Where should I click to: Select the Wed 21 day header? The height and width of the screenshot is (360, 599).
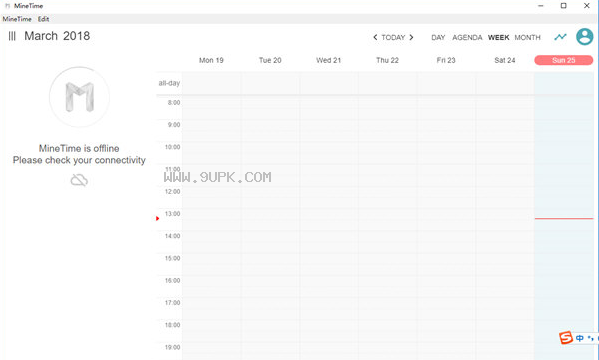[329, 60]
